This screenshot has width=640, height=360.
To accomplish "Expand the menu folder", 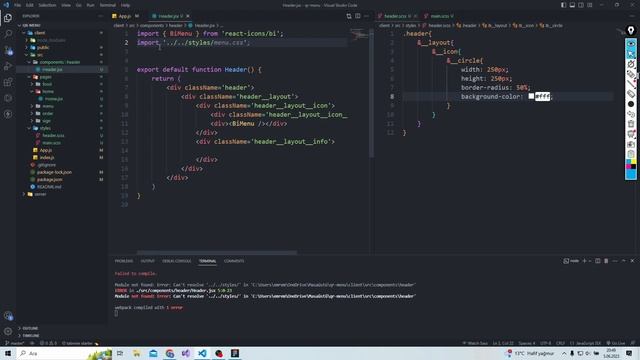I will (32, 106).
